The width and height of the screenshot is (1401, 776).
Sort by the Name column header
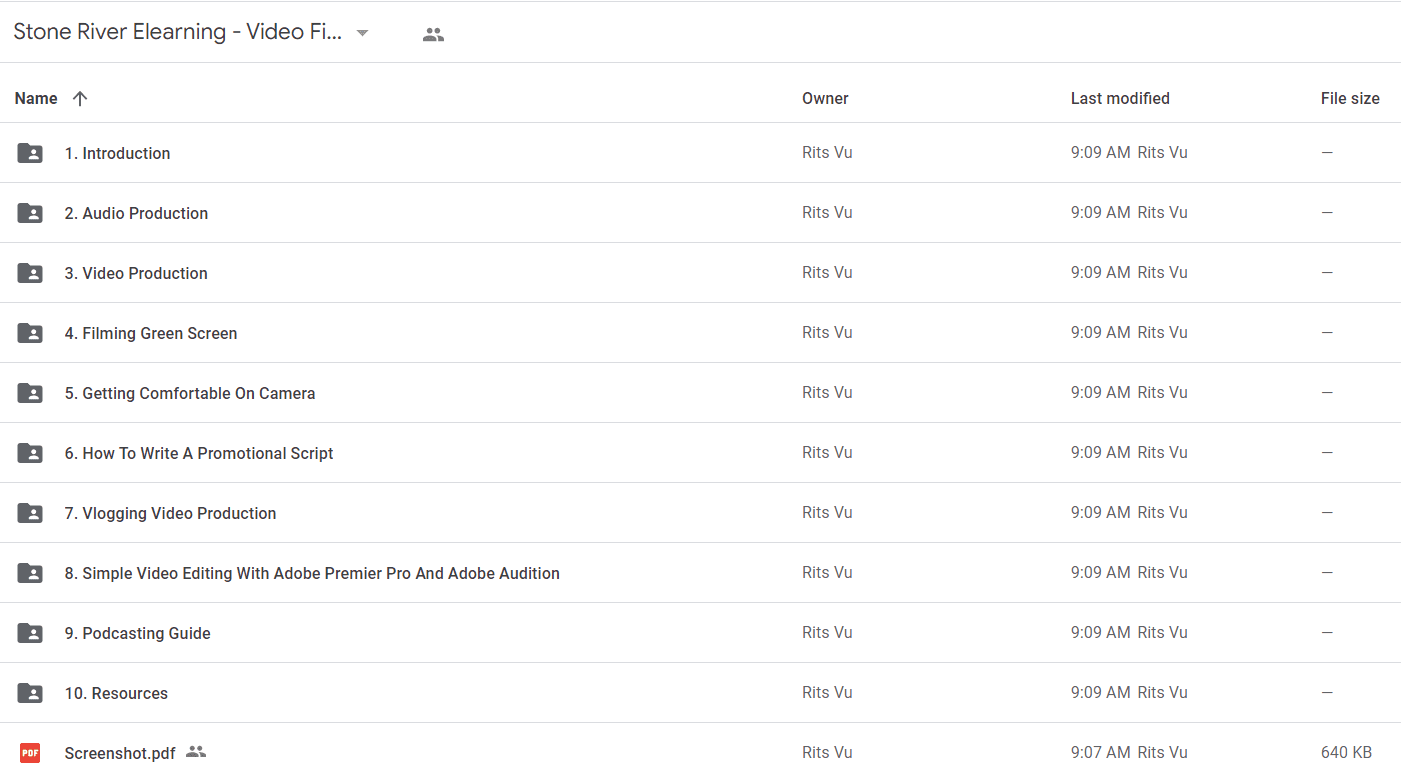[36, 98]
